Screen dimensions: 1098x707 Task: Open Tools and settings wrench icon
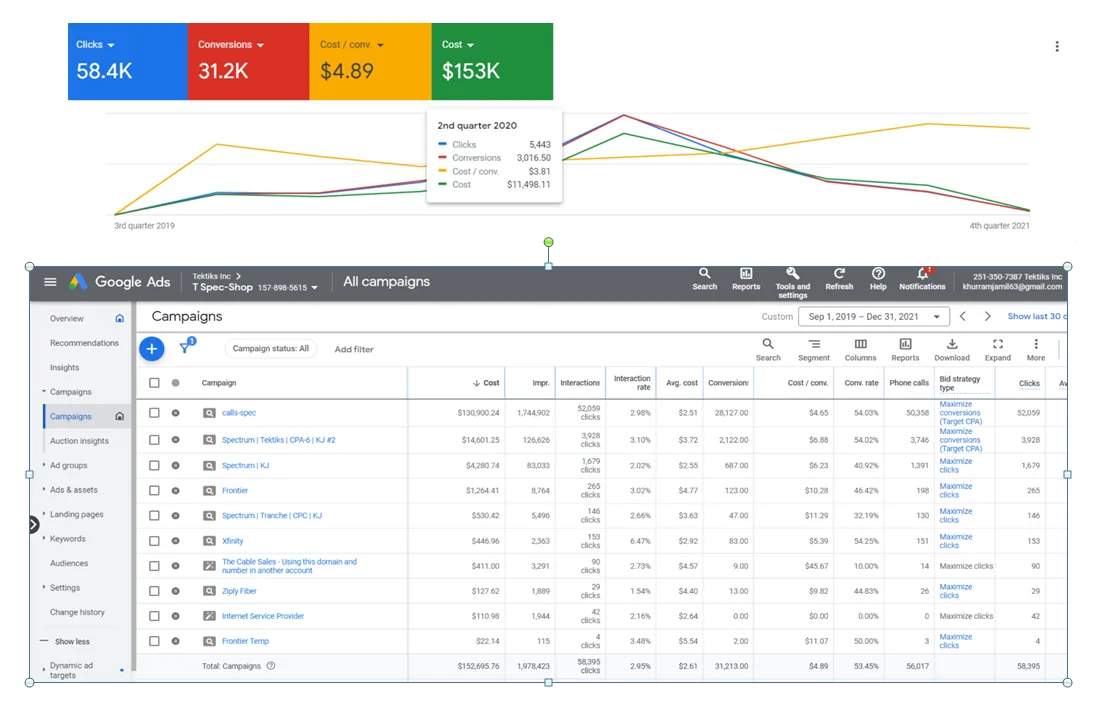792,274
